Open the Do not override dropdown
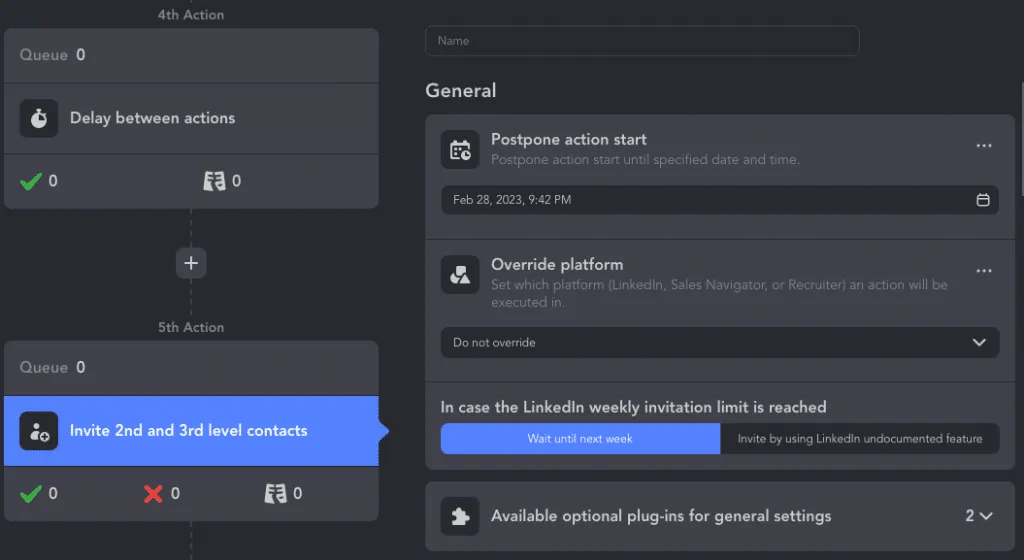Viewport: 1024px width, 560px height. (x=720, y=343)
